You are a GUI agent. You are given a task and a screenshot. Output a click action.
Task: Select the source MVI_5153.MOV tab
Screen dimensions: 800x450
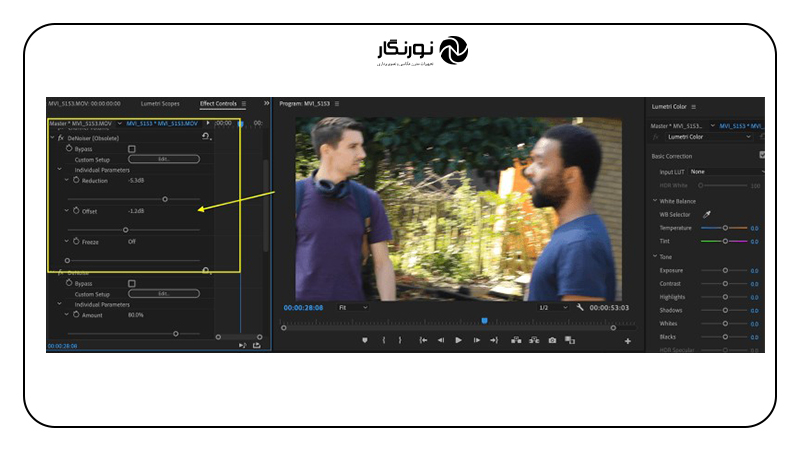pos(84,104)
